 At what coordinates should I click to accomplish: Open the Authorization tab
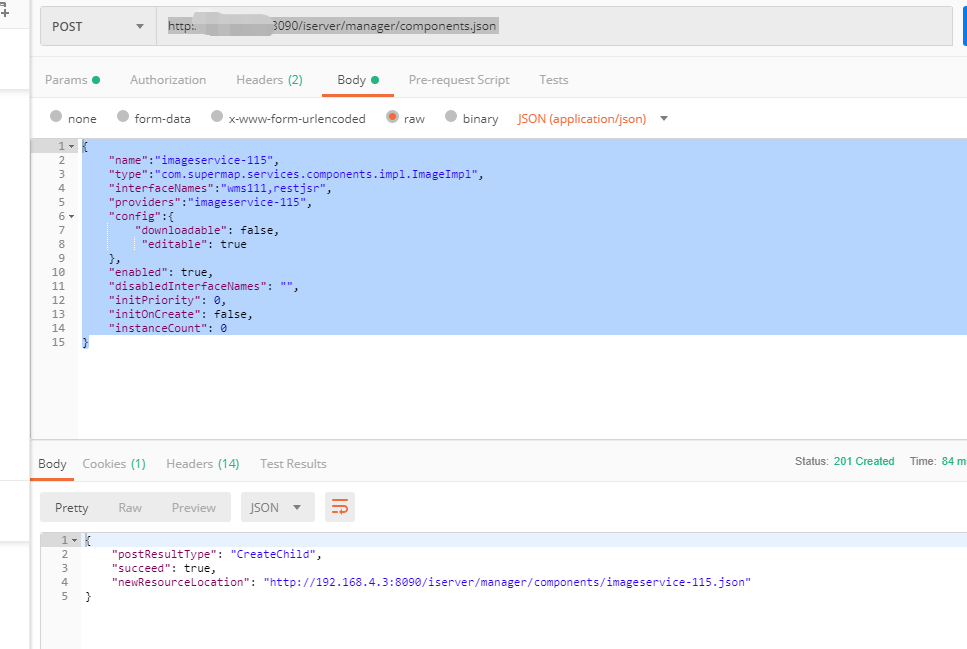pos(168,80)
